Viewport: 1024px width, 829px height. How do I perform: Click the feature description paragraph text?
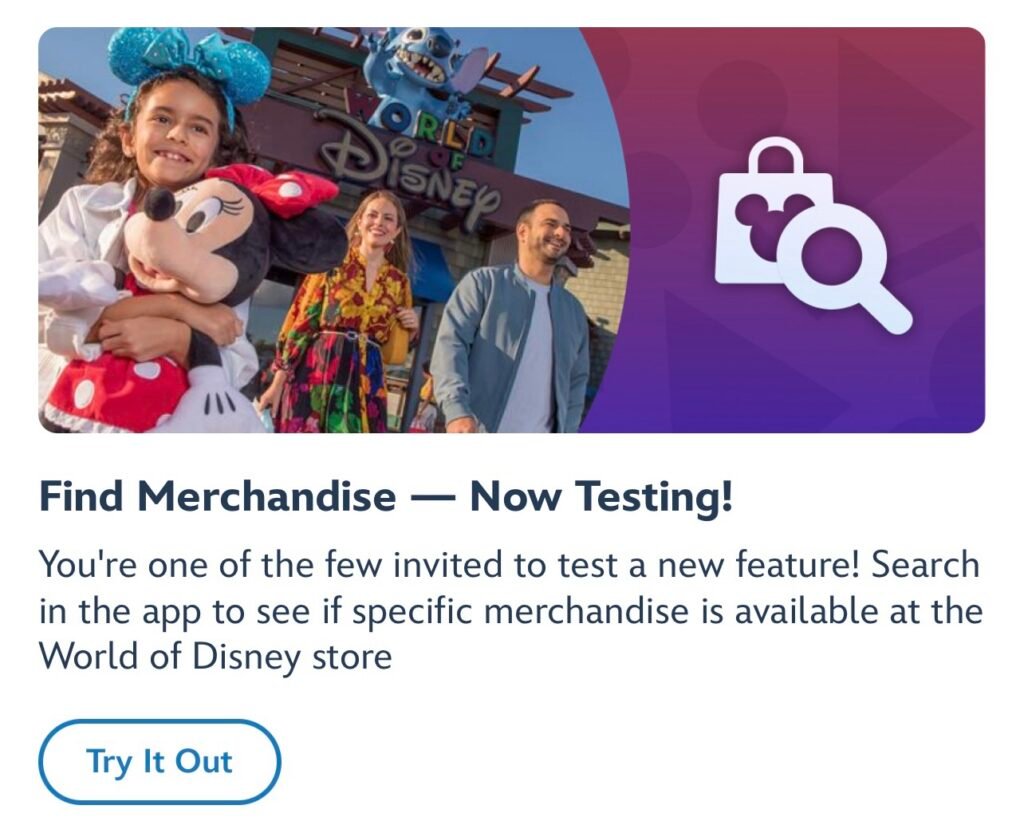(510, 611)
